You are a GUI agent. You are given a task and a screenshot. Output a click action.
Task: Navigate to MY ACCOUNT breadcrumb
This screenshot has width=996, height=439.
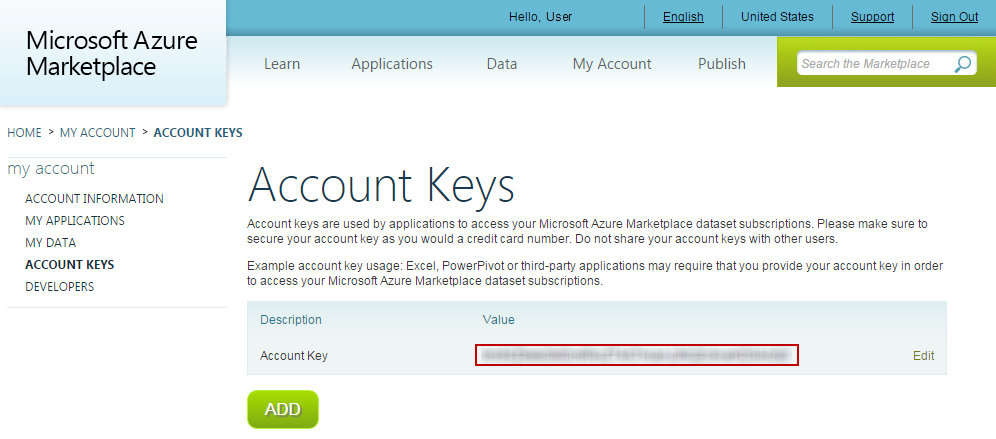coord(97,133)
